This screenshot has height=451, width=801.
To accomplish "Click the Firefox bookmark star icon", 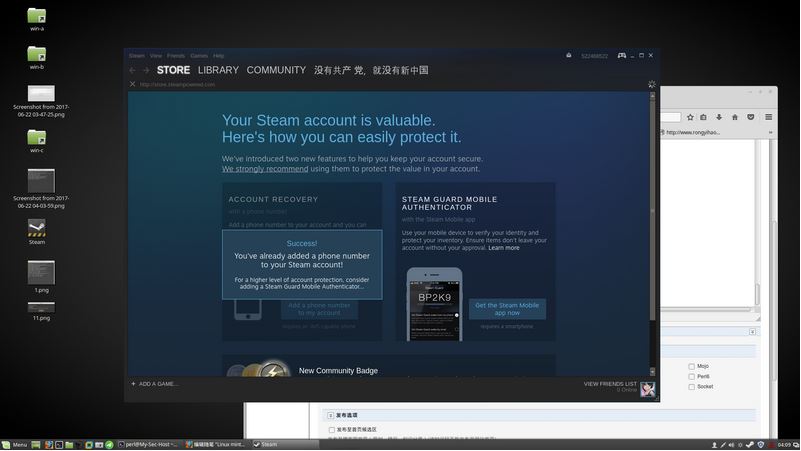I will [x=690, y=117].
